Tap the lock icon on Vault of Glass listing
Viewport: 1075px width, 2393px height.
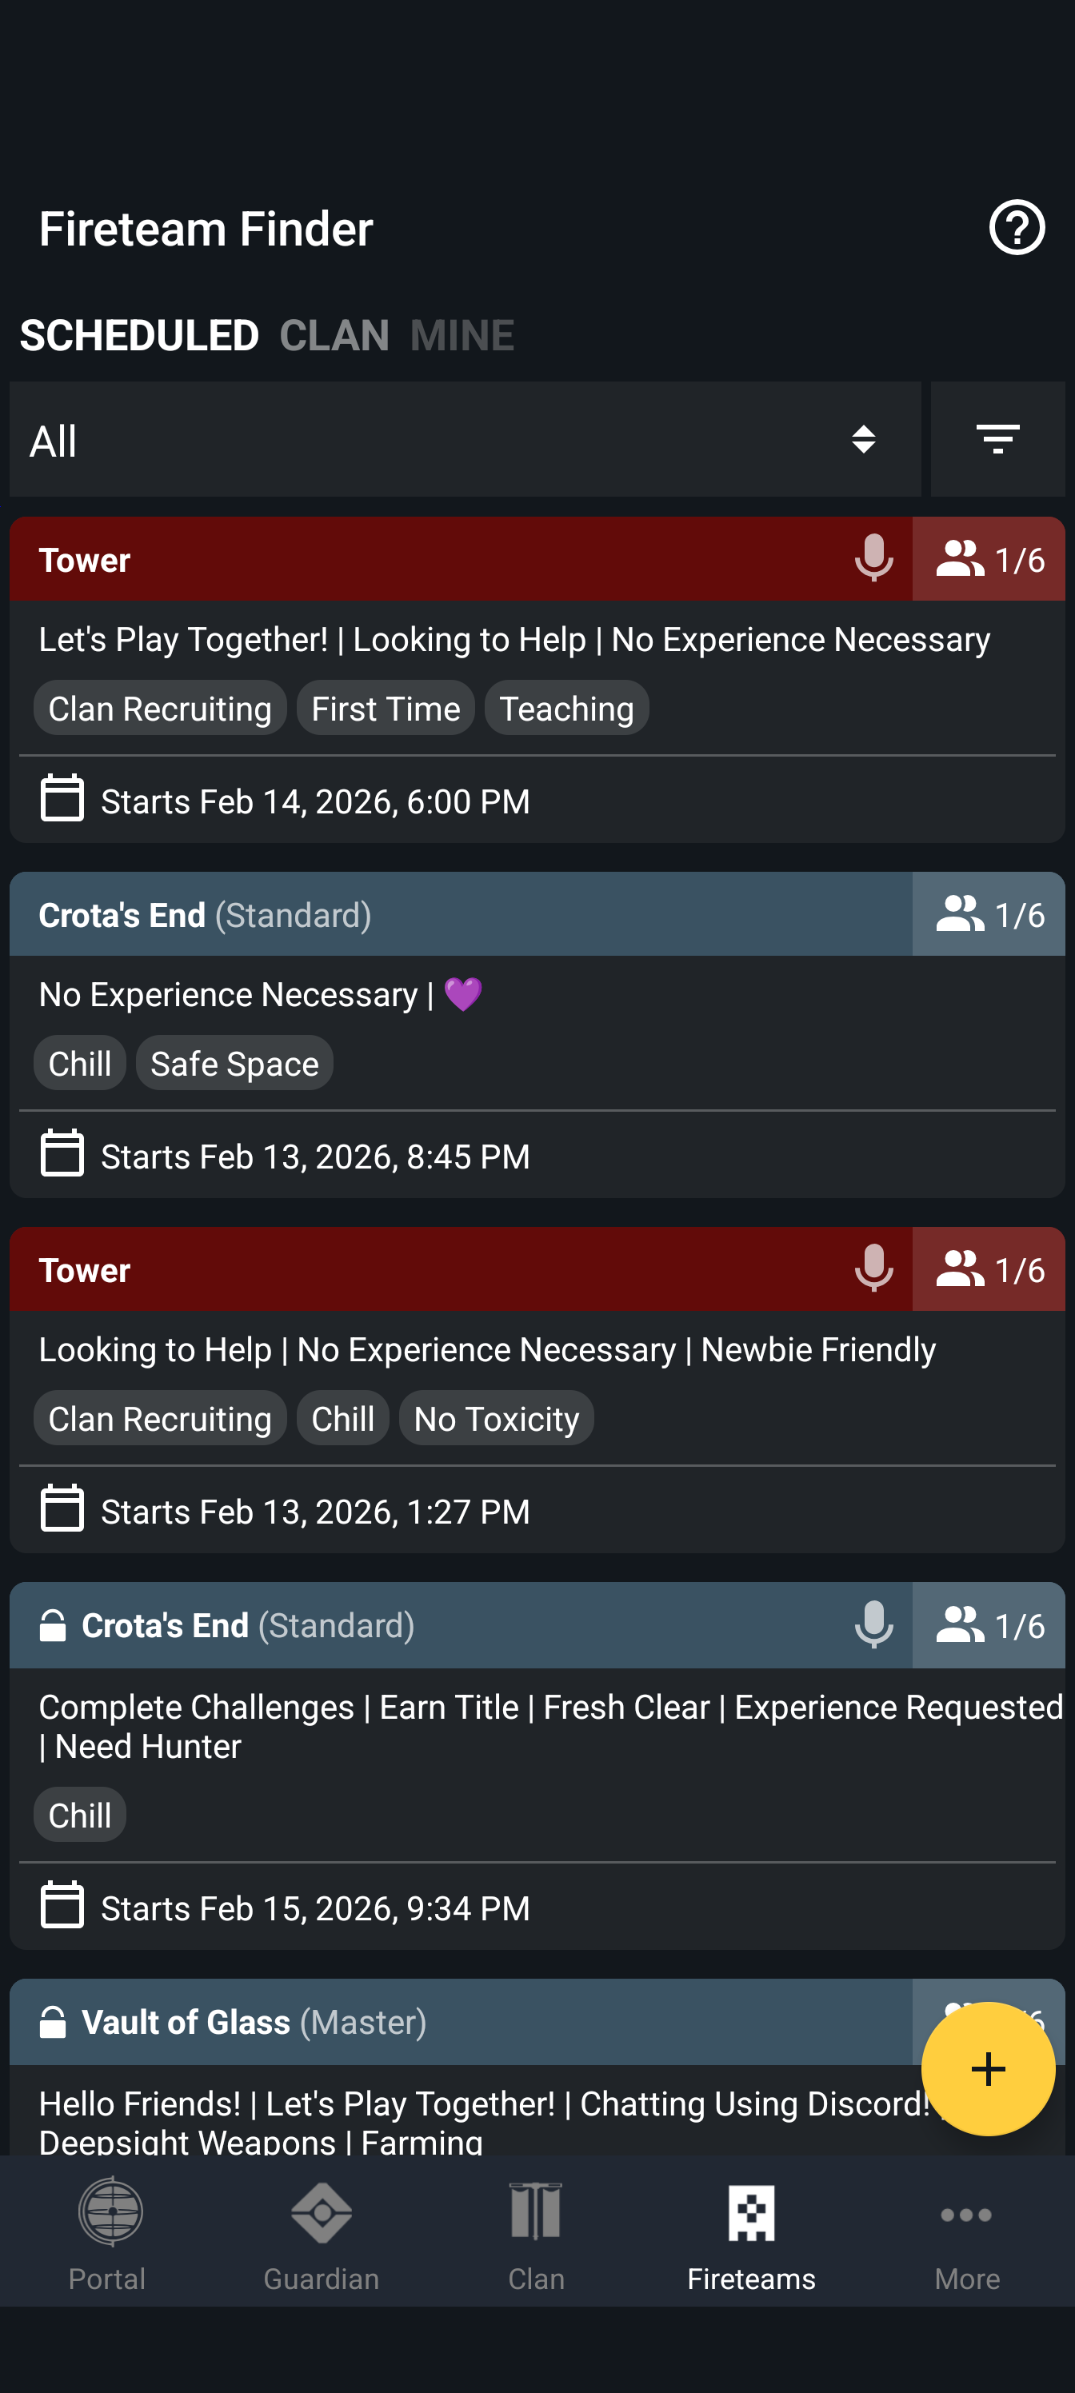[53, 2022]
